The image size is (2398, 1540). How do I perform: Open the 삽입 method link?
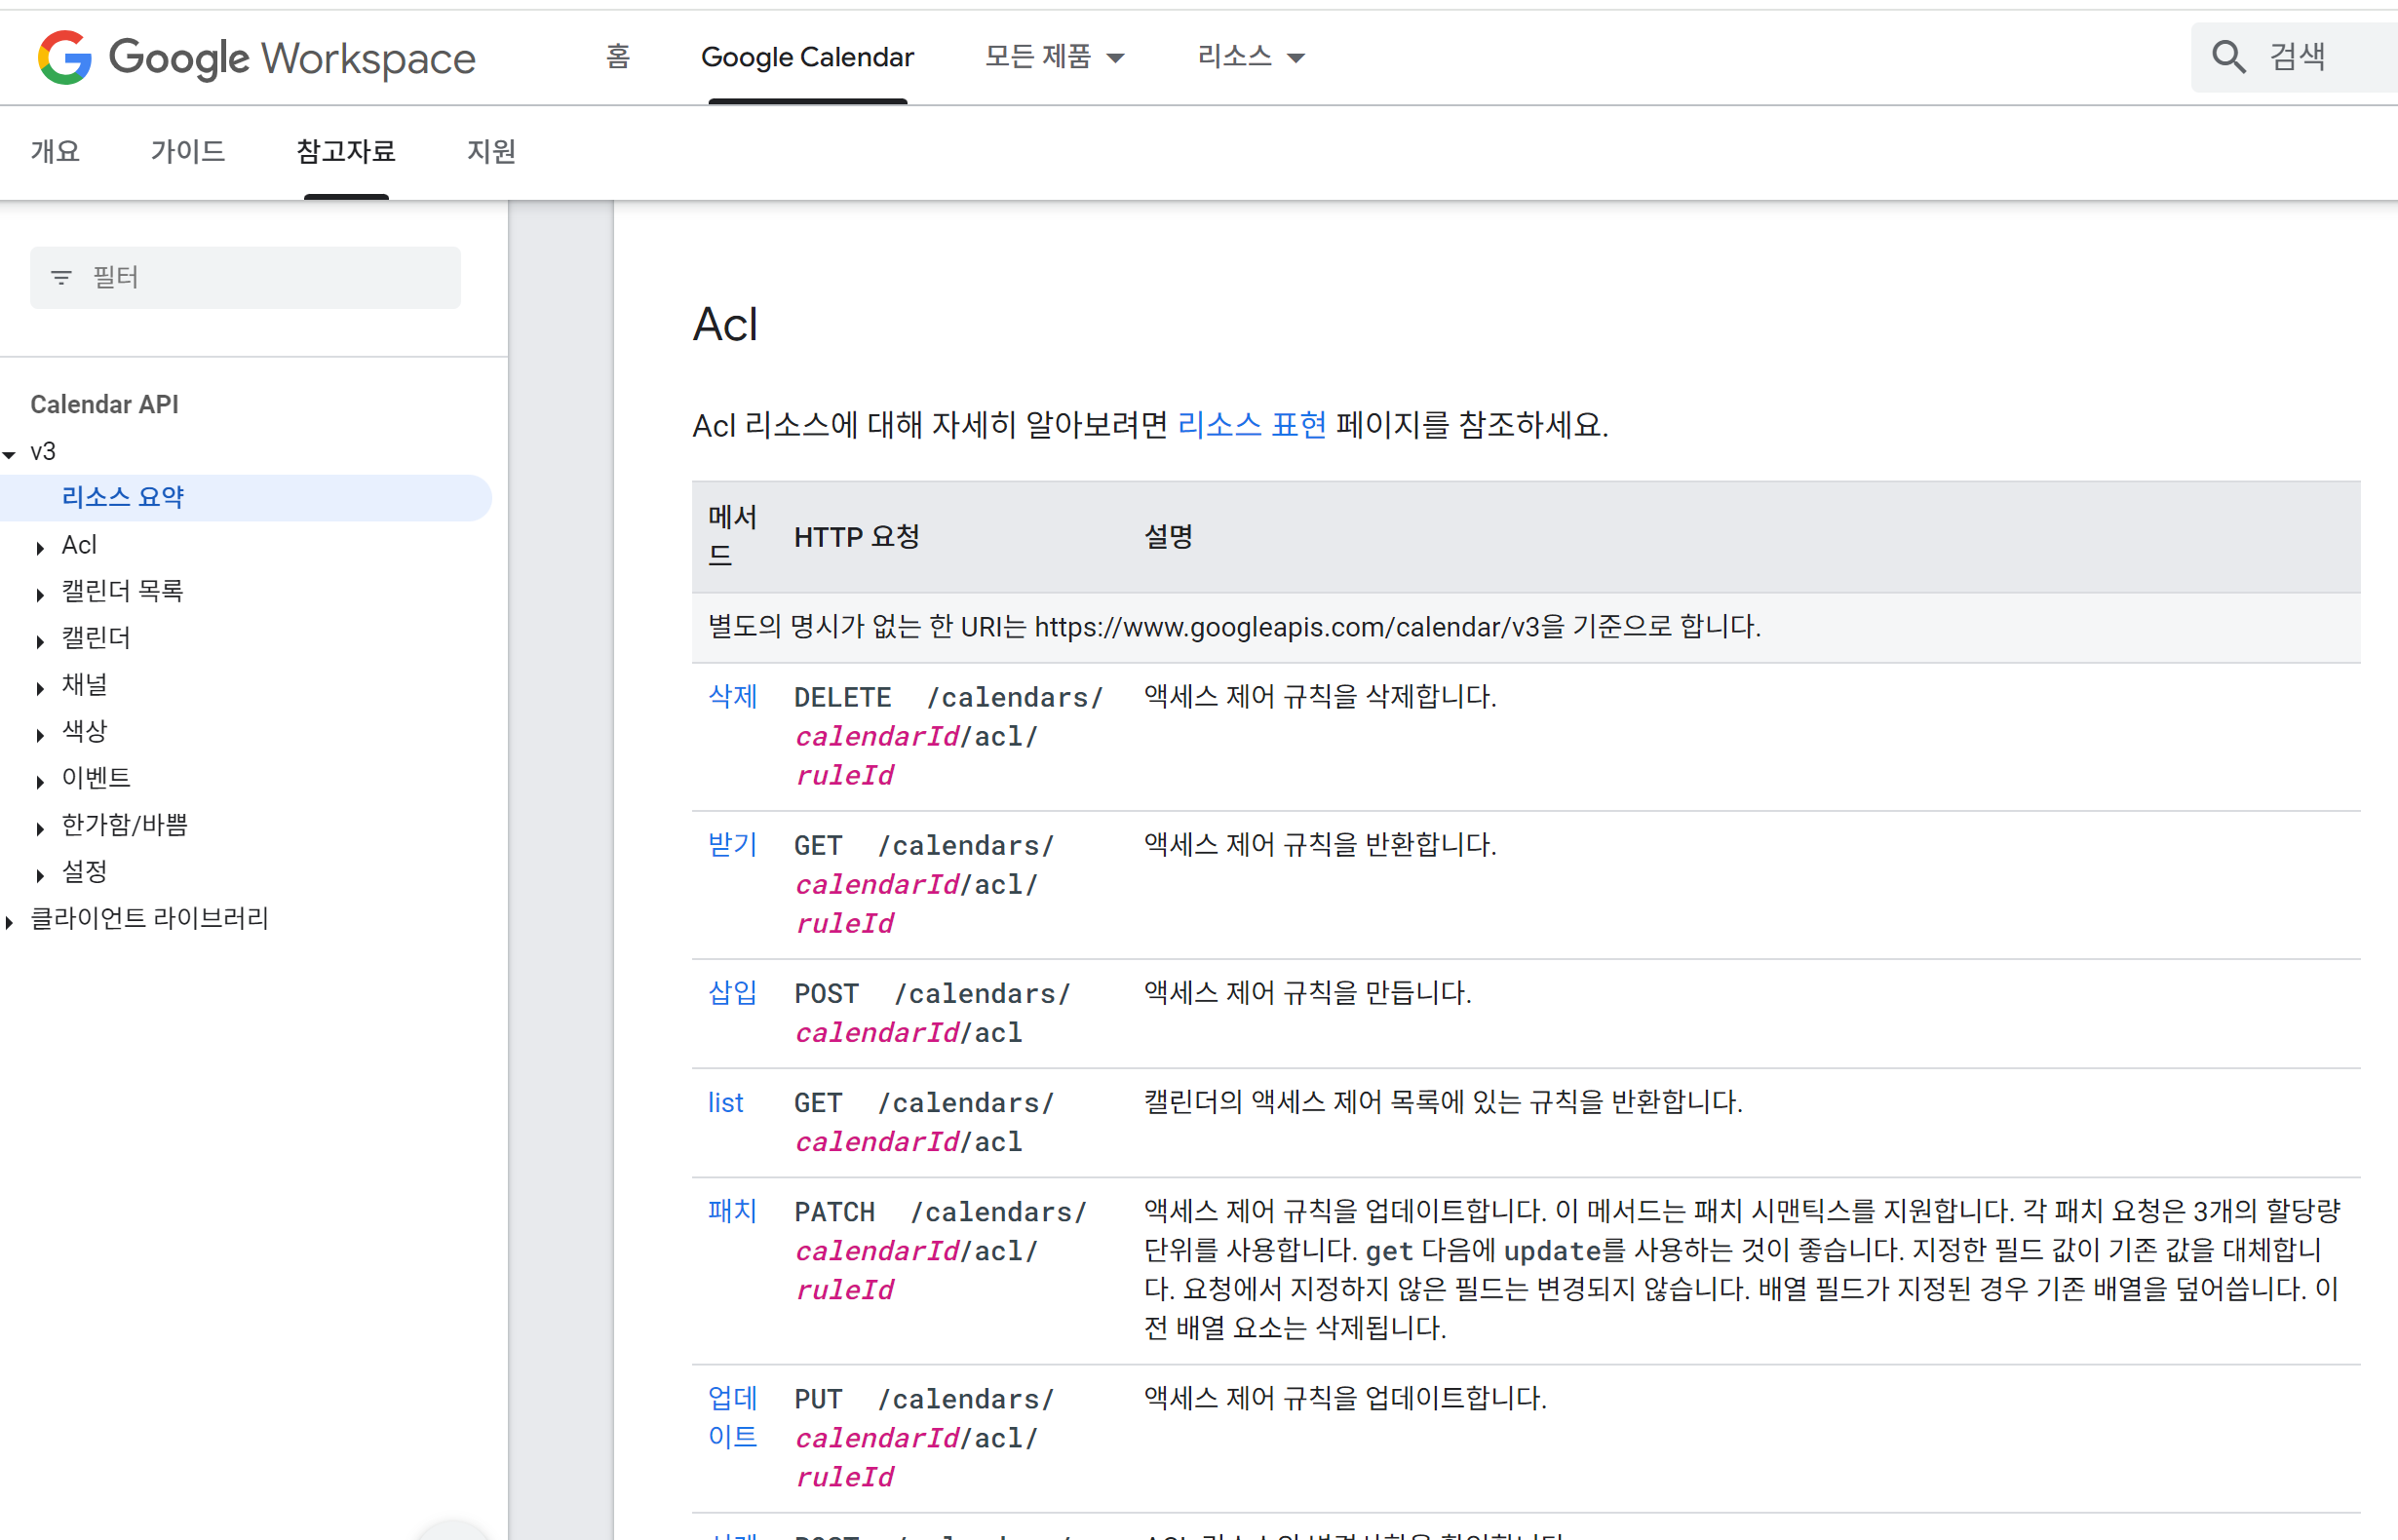(732, 992)
